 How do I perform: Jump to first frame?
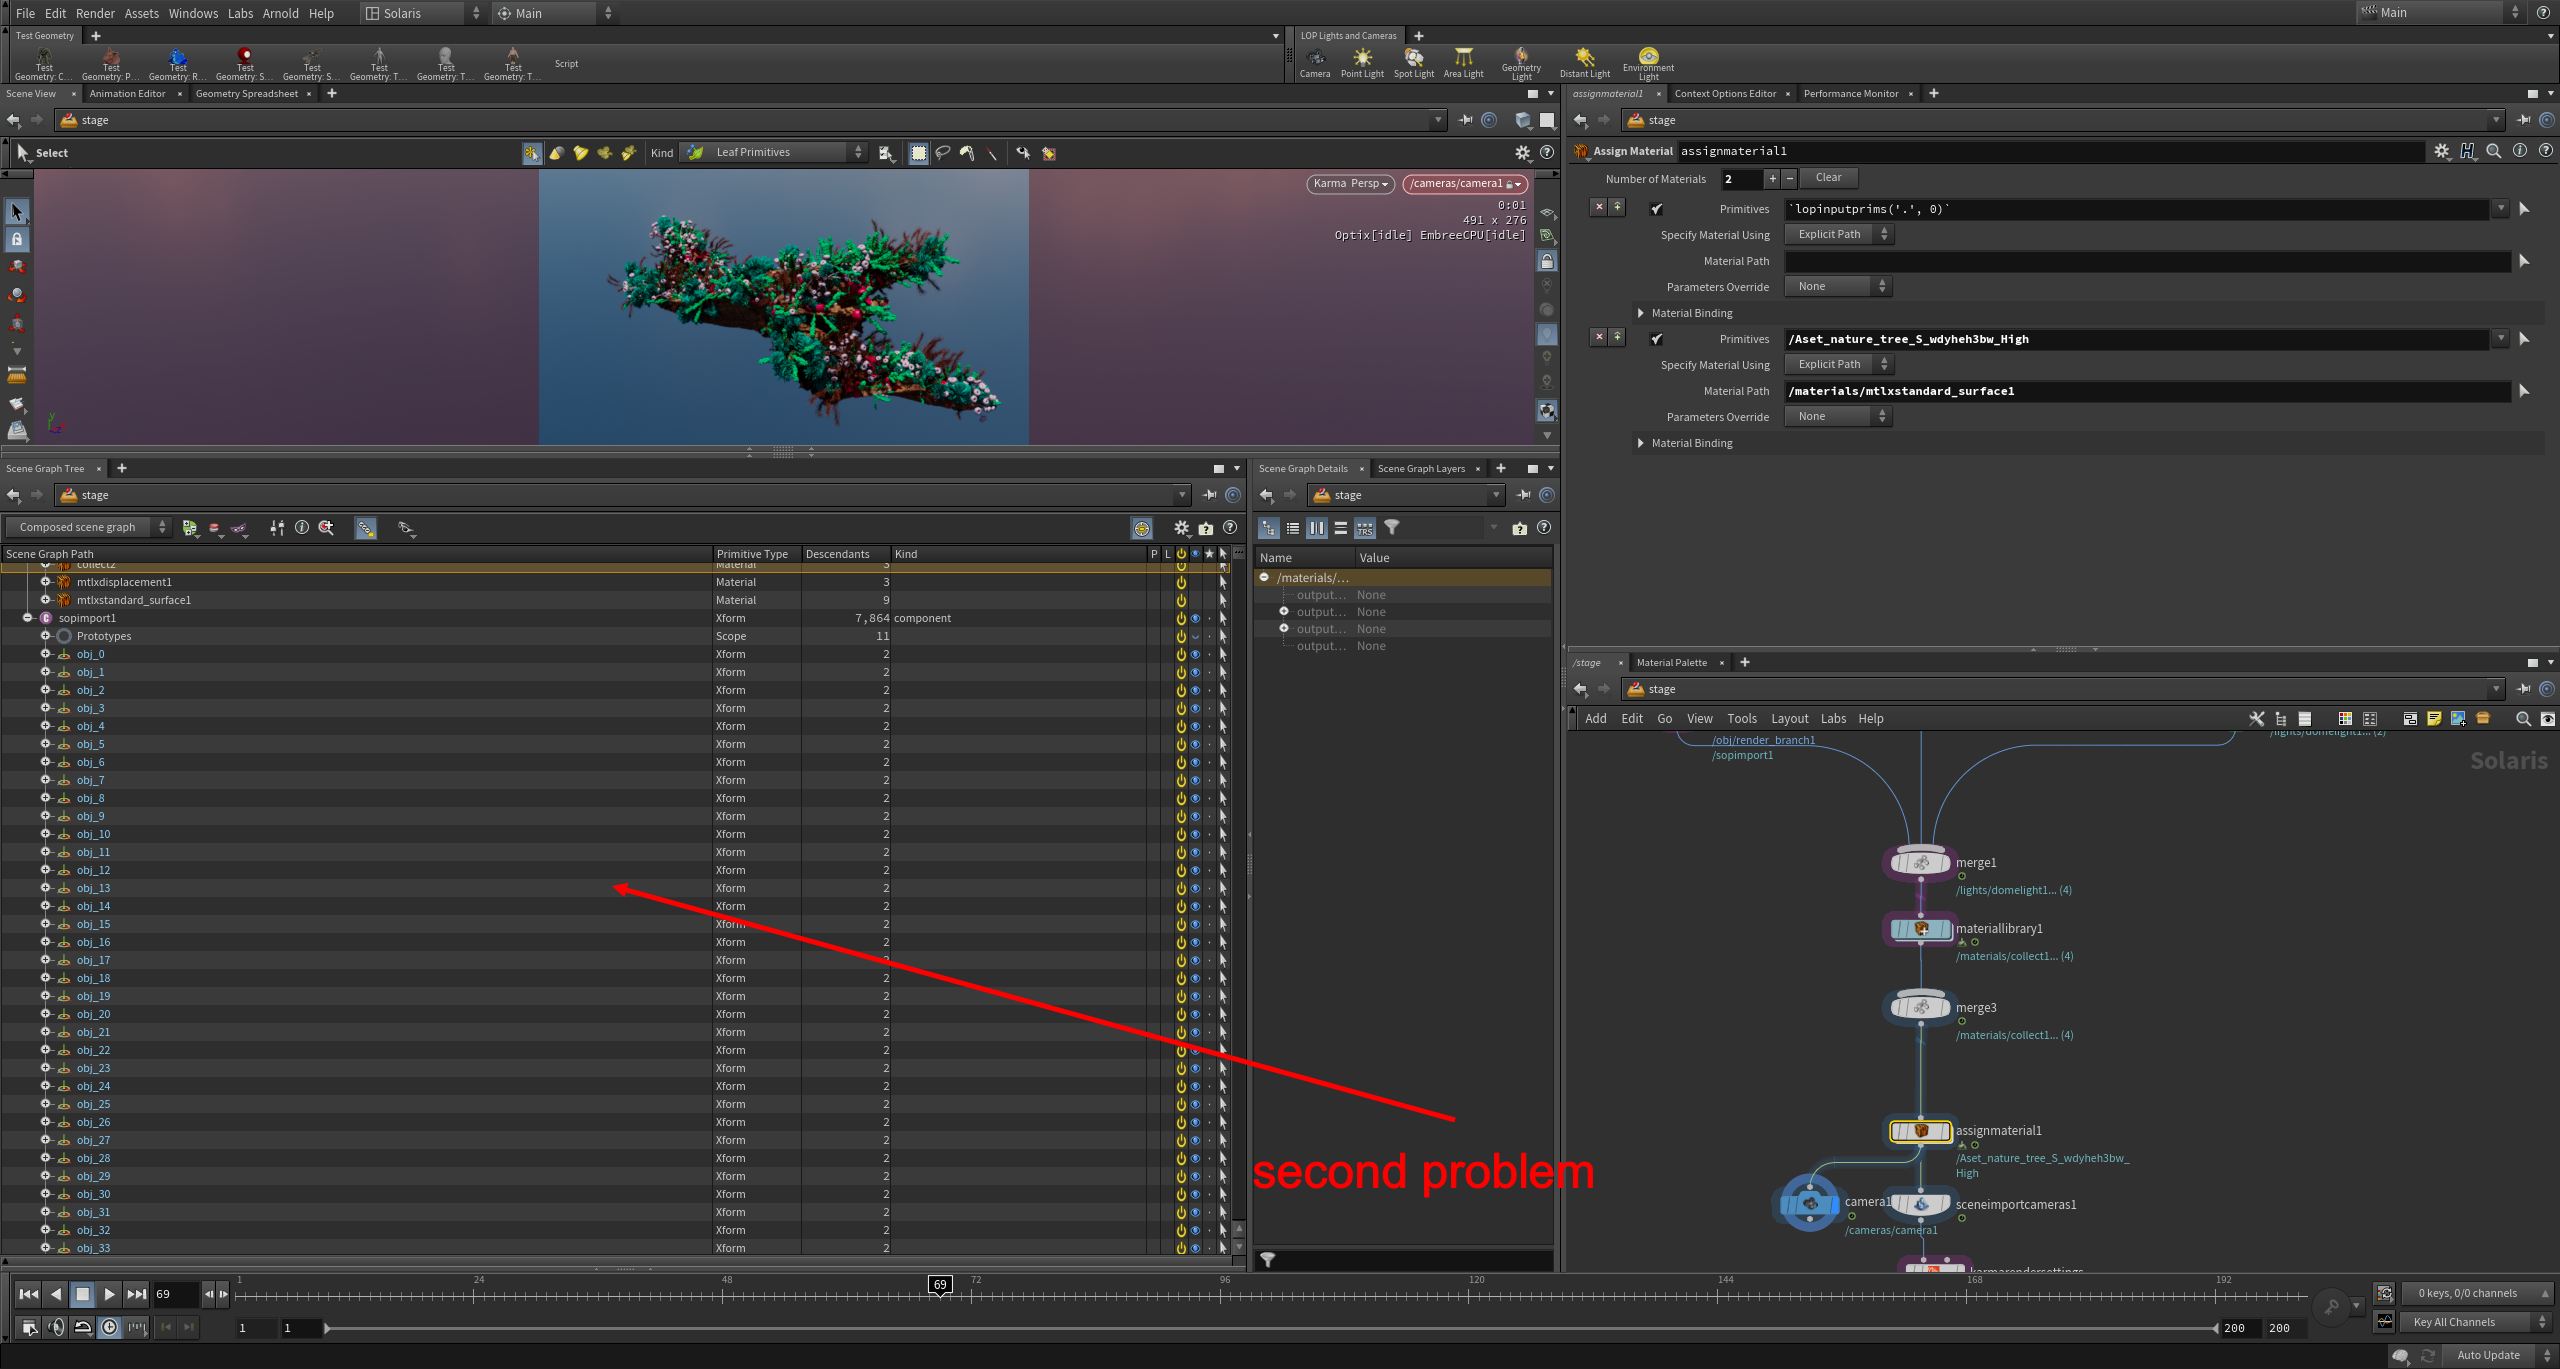28,1294
